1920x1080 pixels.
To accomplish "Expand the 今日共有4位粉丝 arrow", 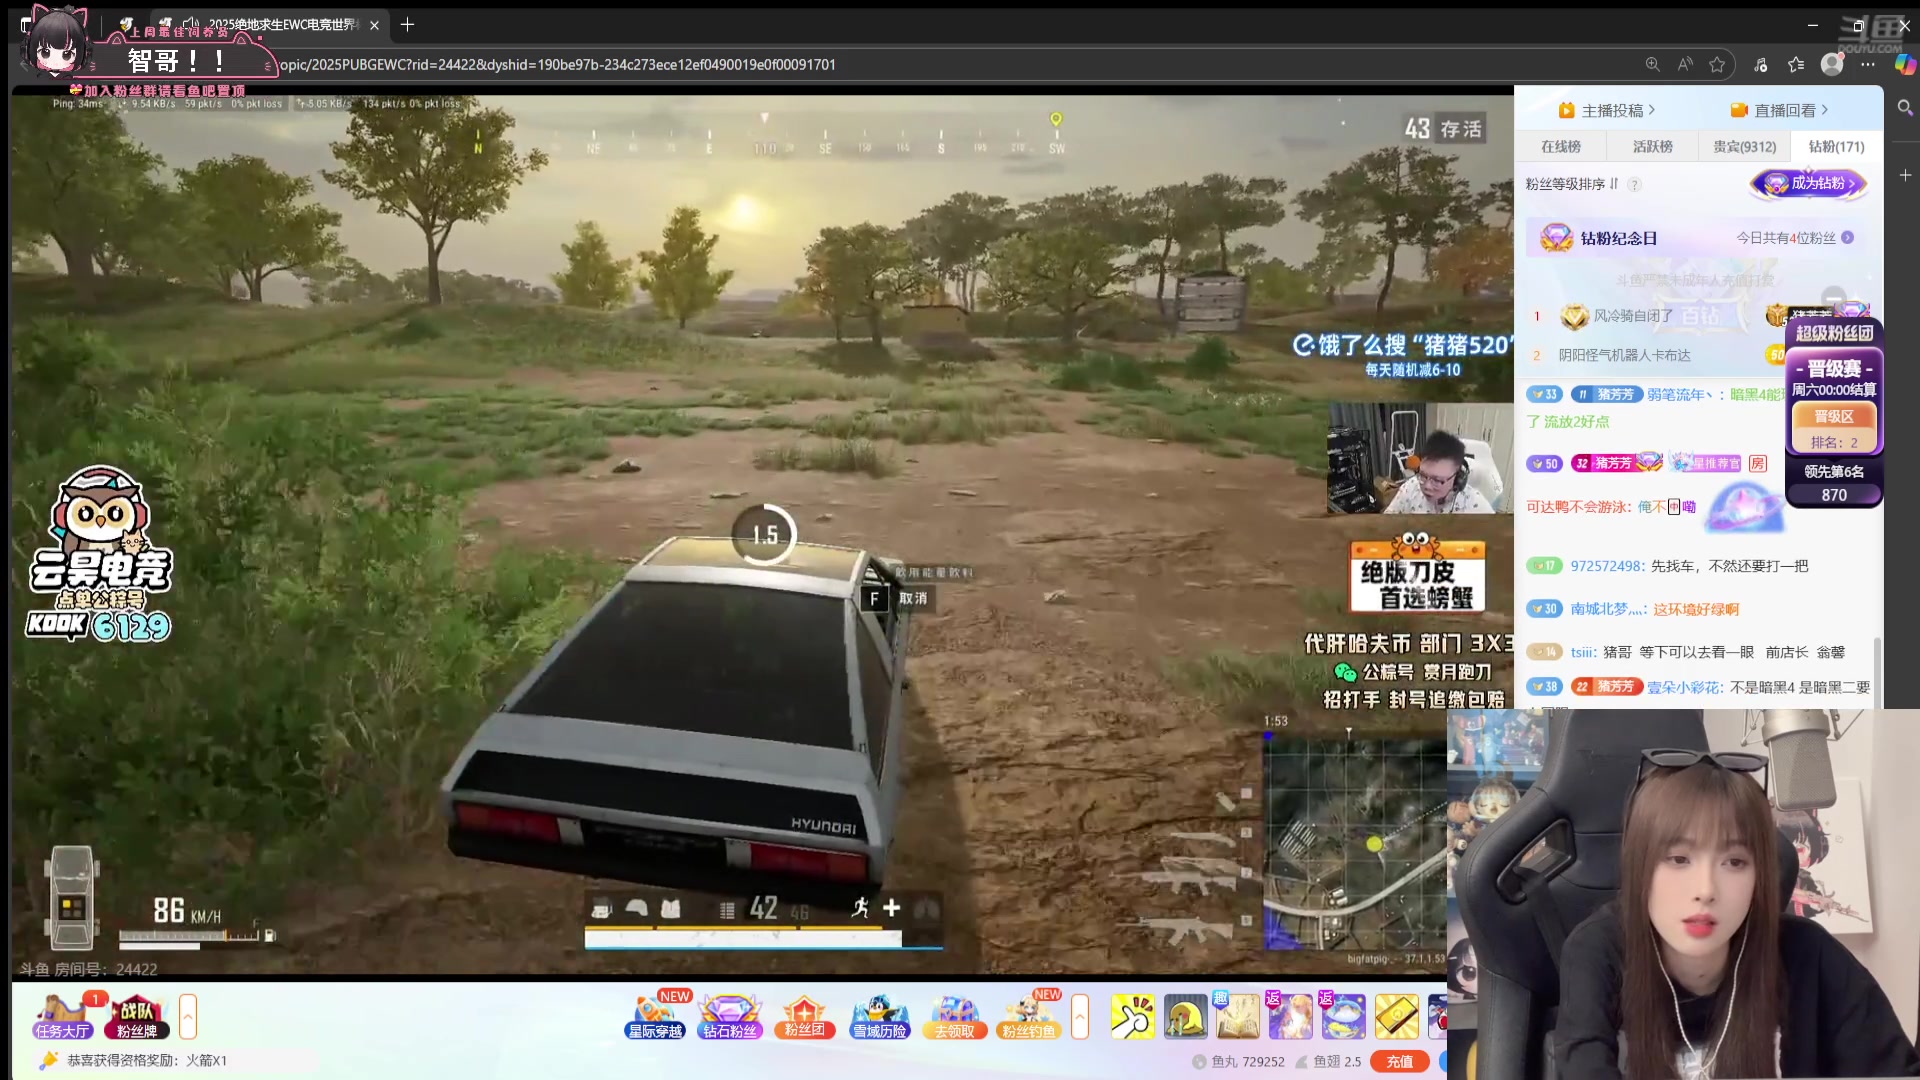I will tap(1847, 238).
